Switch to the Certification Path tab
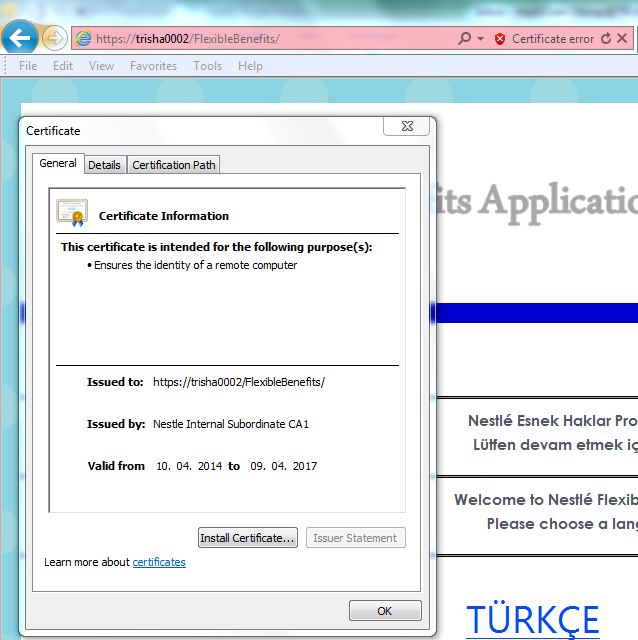 [173, 165]
